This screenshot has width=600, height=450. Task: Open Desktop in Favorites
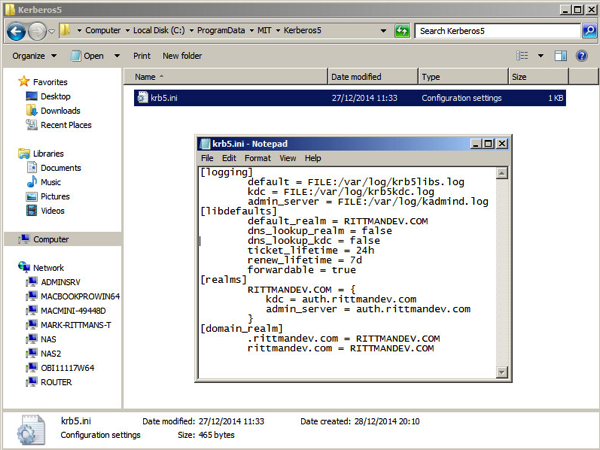click(x=55, y=96)
